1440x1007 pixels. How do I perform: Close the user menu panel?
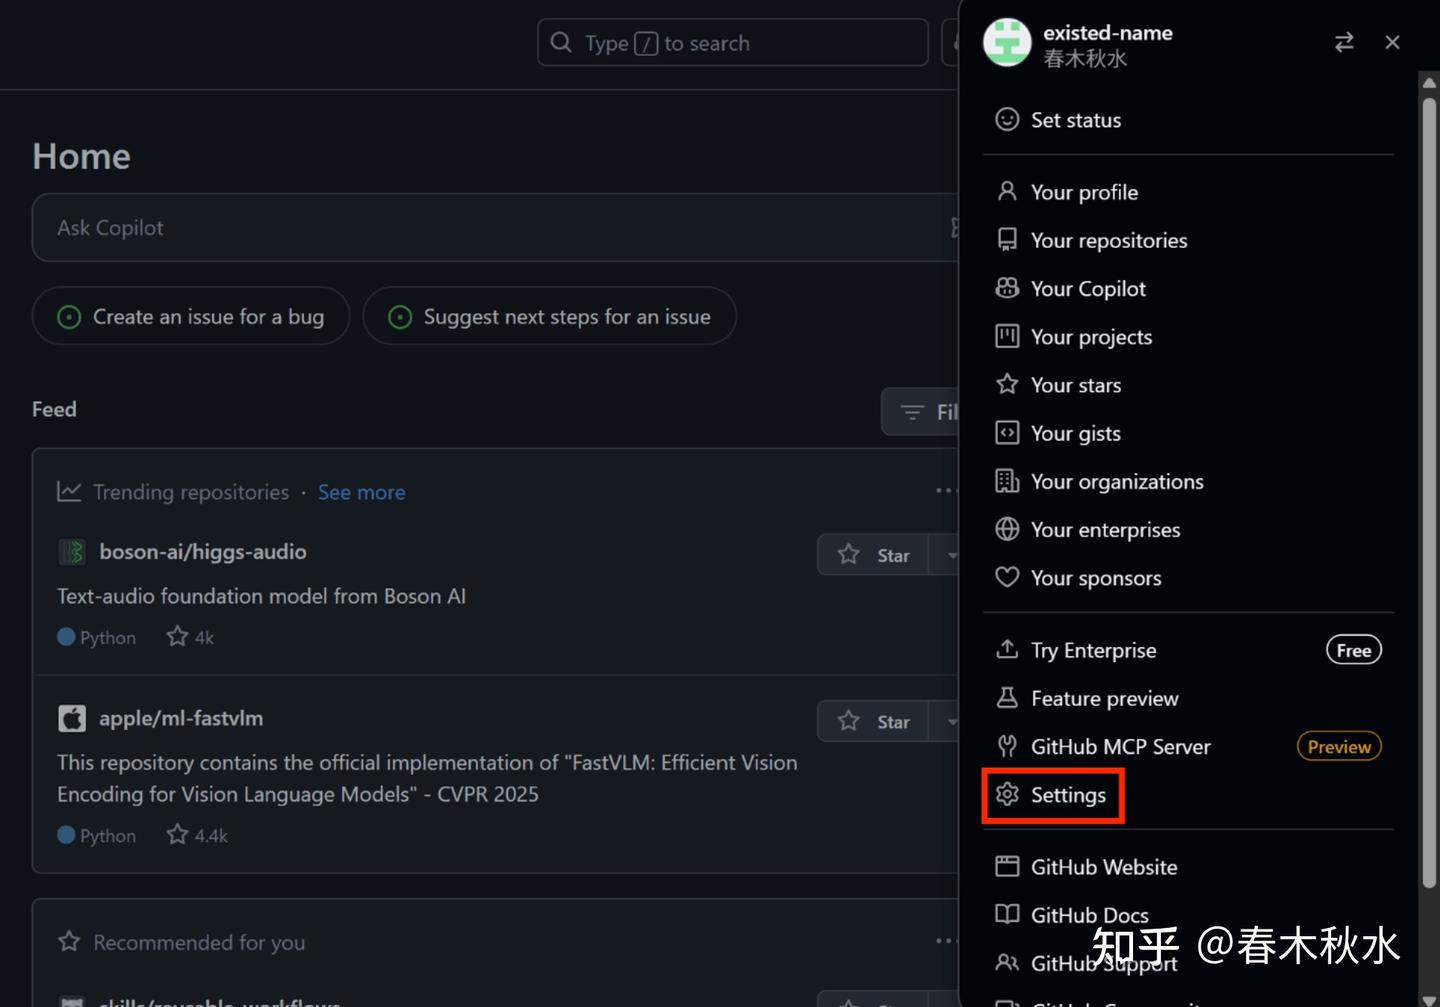1392,42
